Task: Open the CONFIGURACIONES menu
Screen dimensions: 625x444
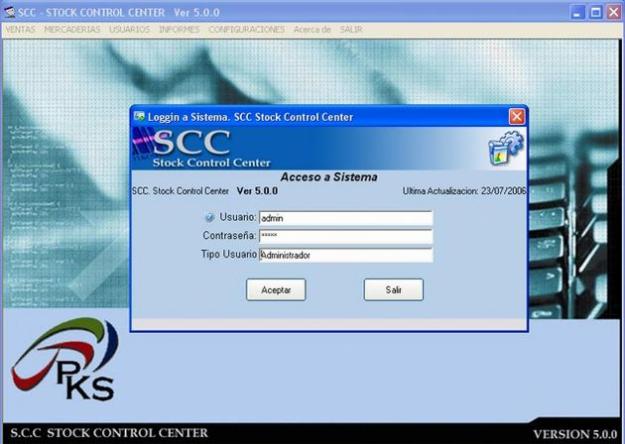Action: tap(247, 29)
